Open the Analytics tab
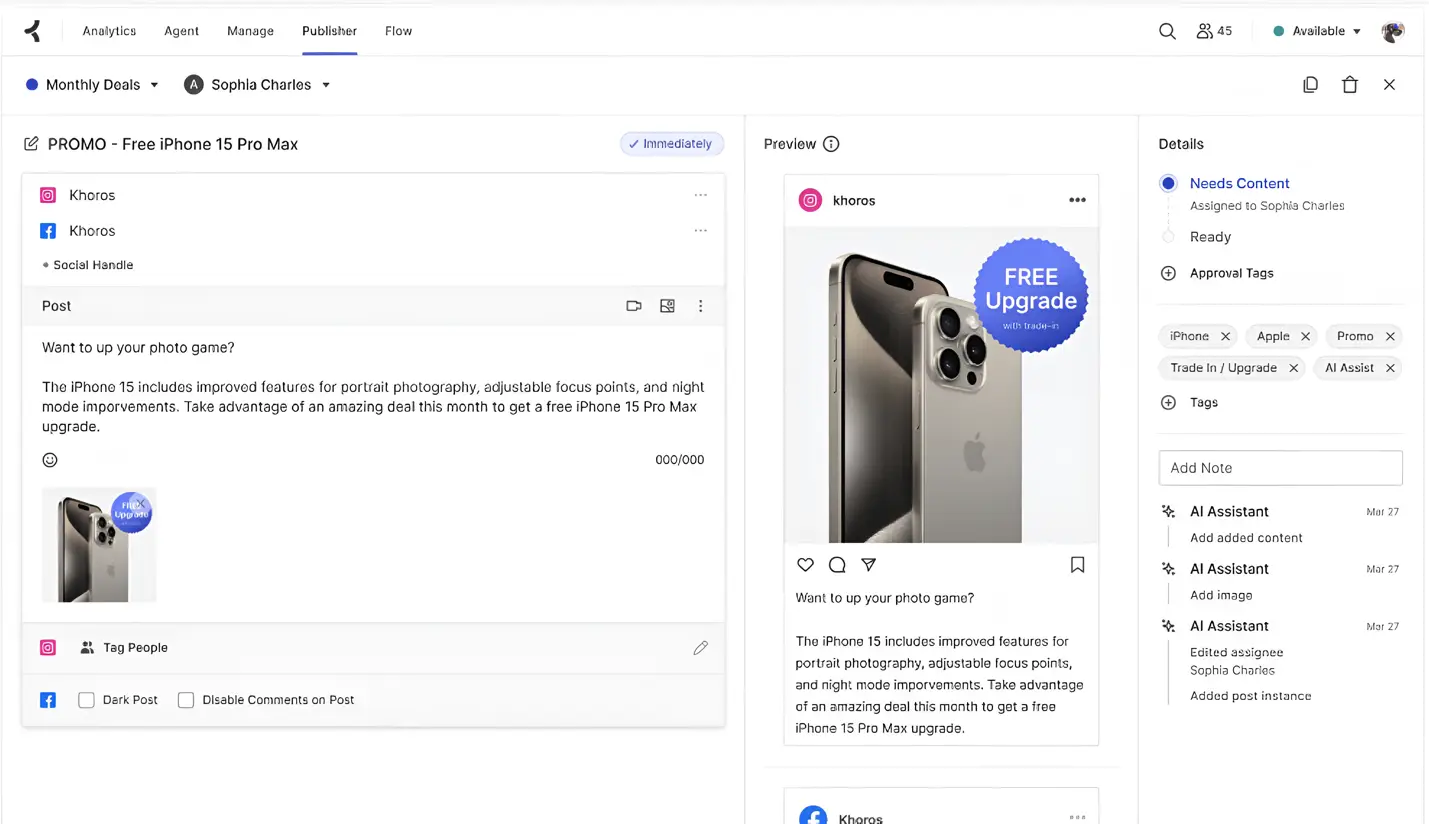The width and height of the screenshot is (1429, 824). tap(109, 31)
